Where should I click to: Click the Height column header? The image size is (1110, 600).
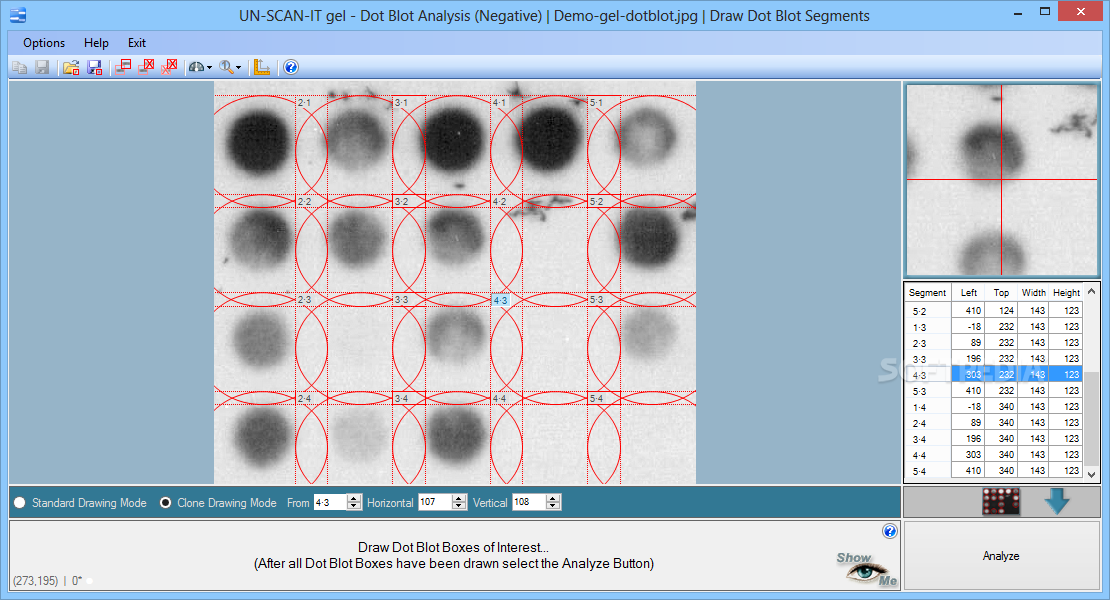(1066, 292)
